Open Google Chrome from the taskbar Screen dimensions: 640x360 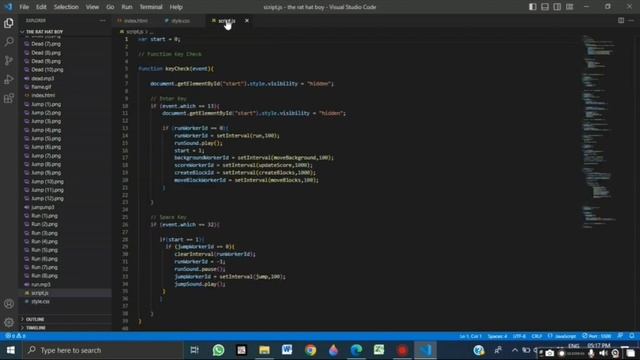[310, 350]
